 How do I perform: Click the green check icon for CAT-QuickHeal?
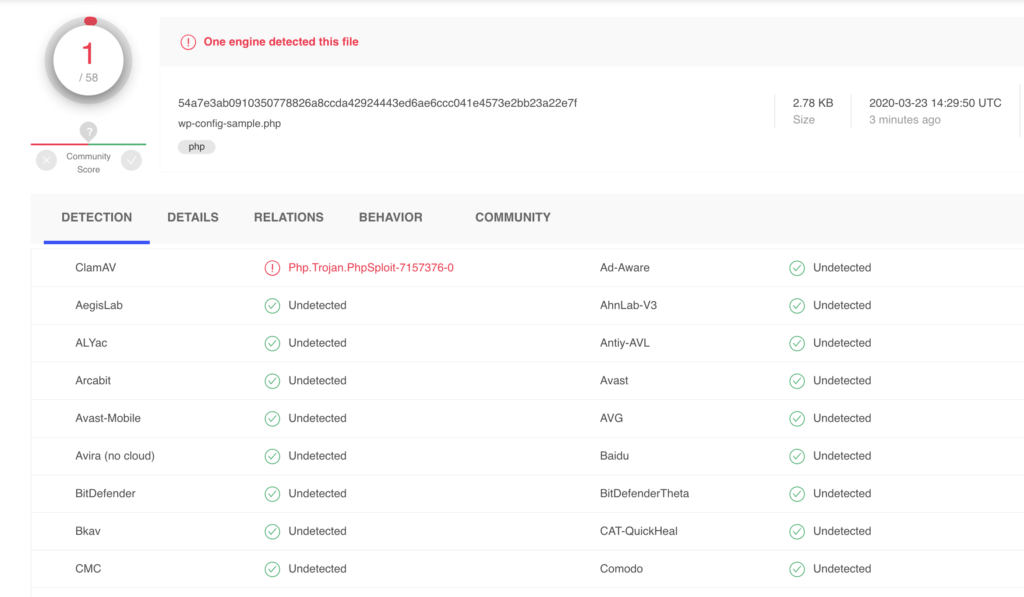(797, 532)
